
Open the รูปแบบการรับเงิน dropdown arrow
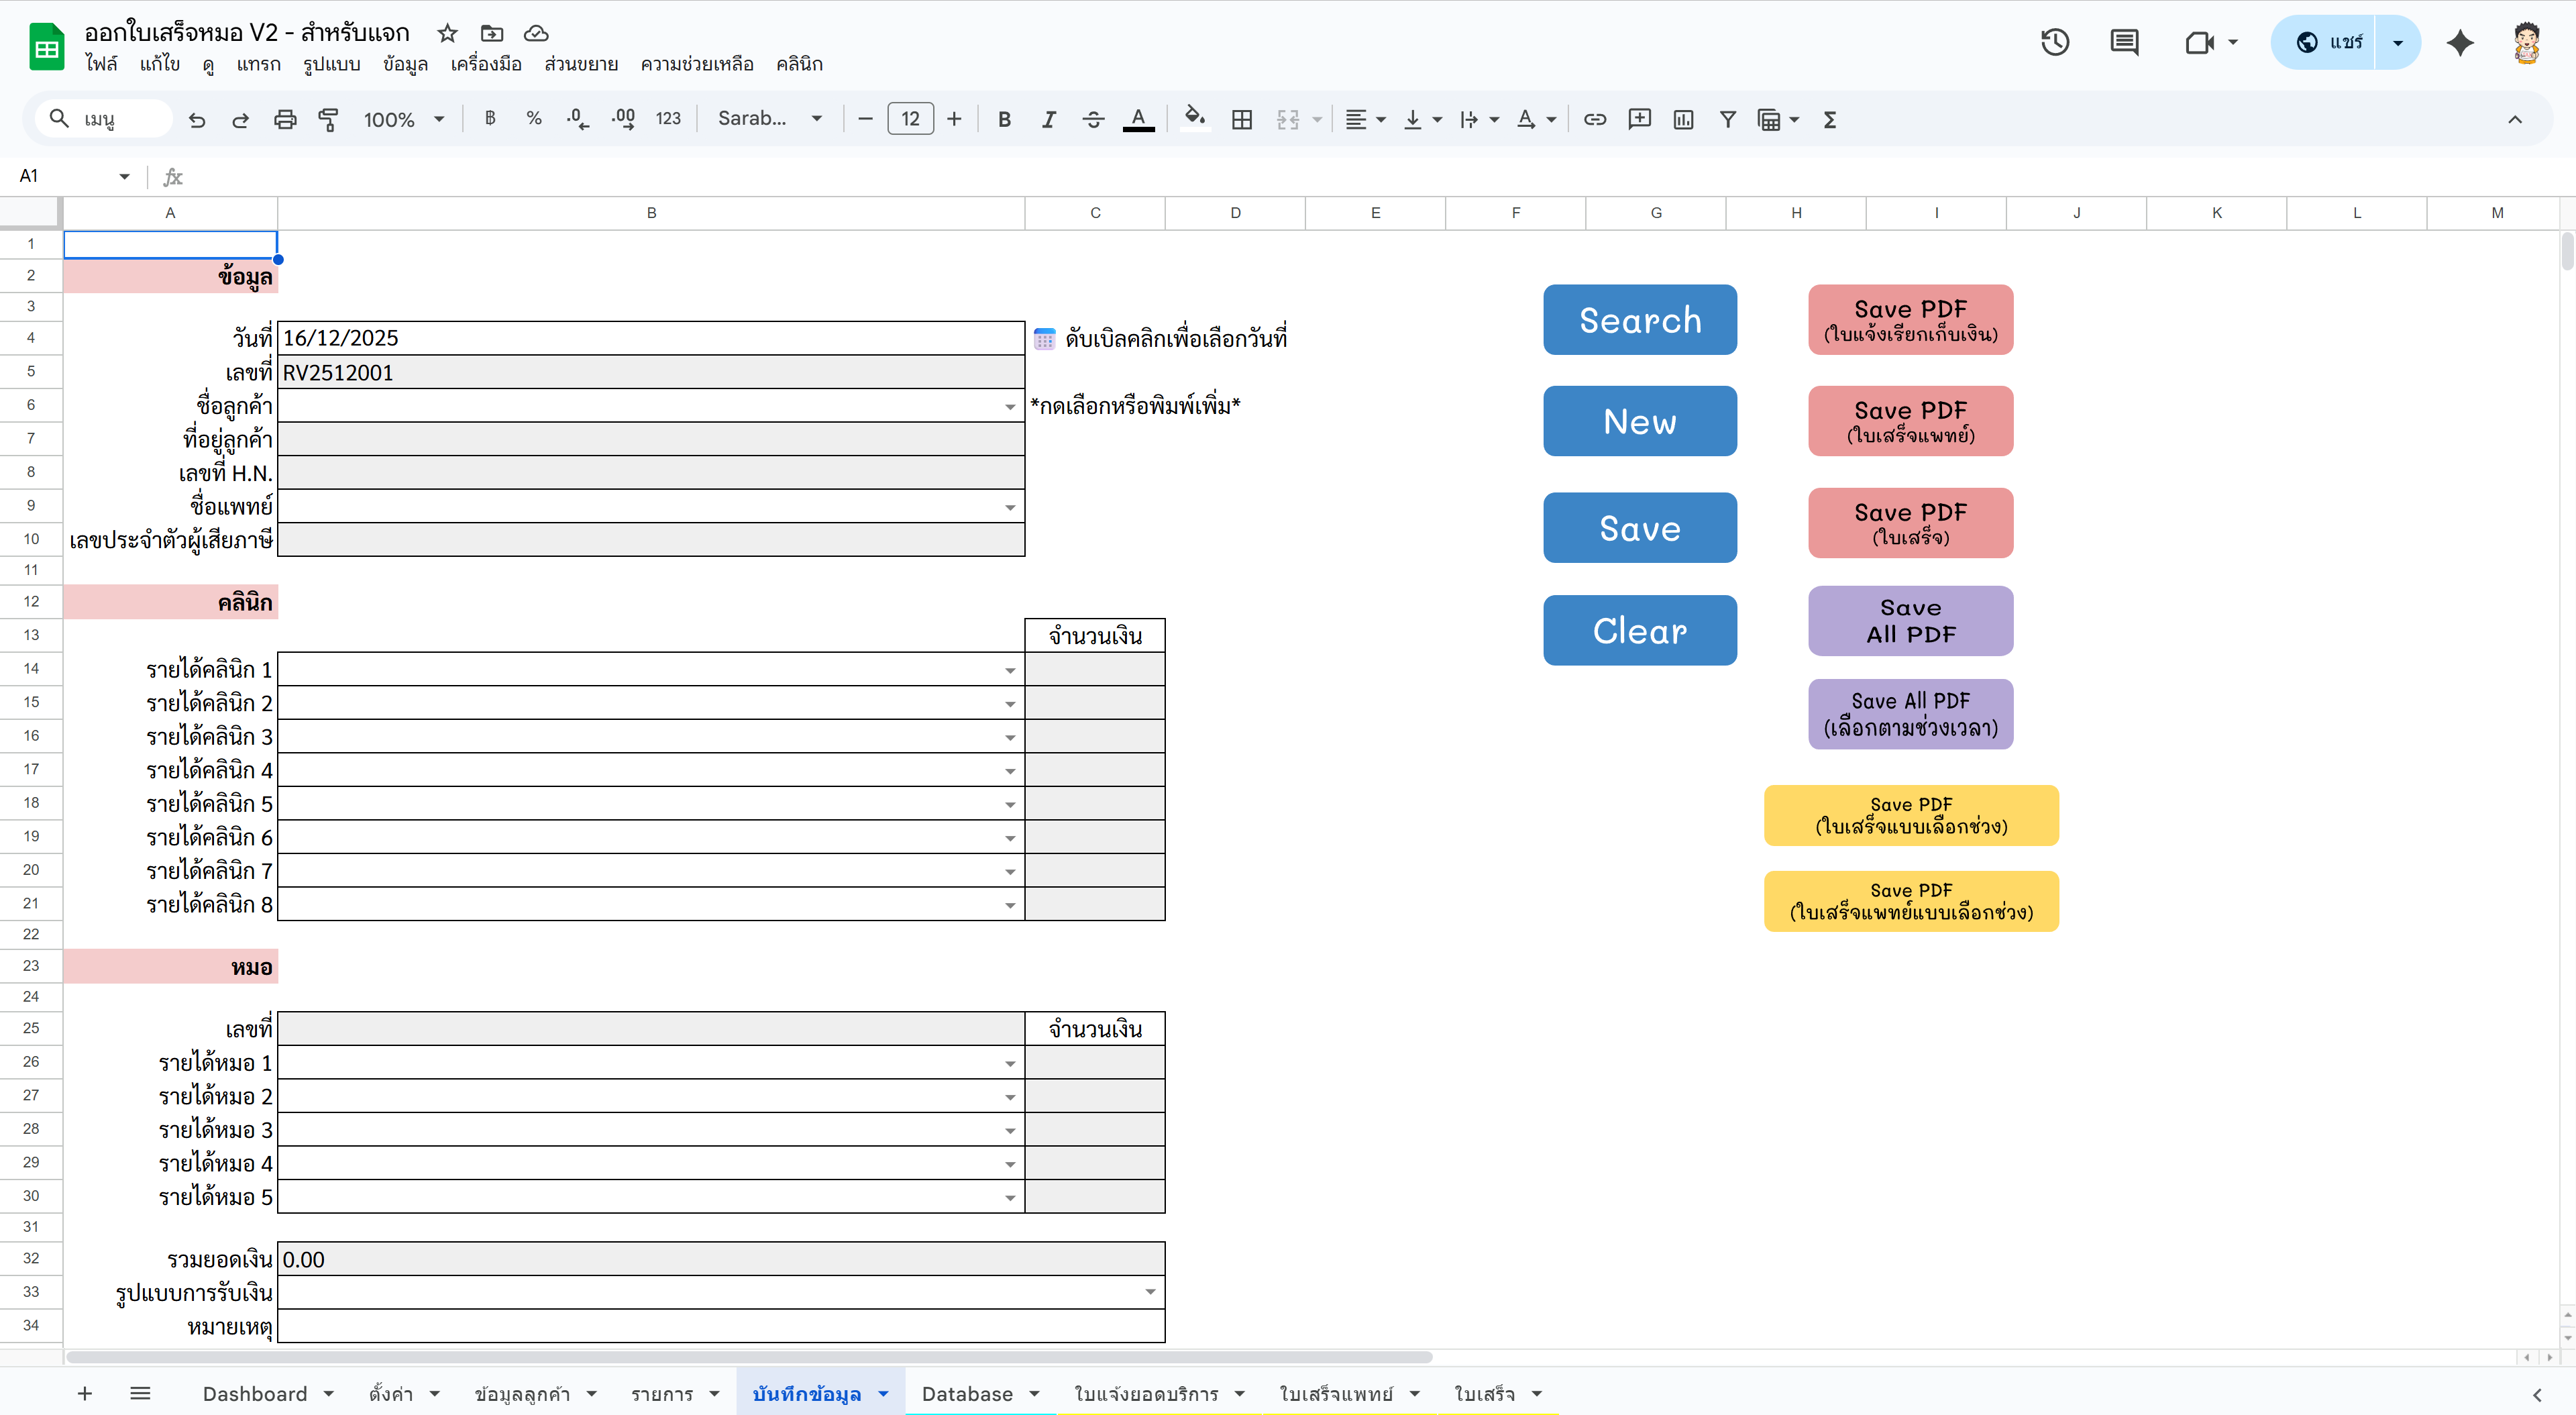[1150, 1292]
